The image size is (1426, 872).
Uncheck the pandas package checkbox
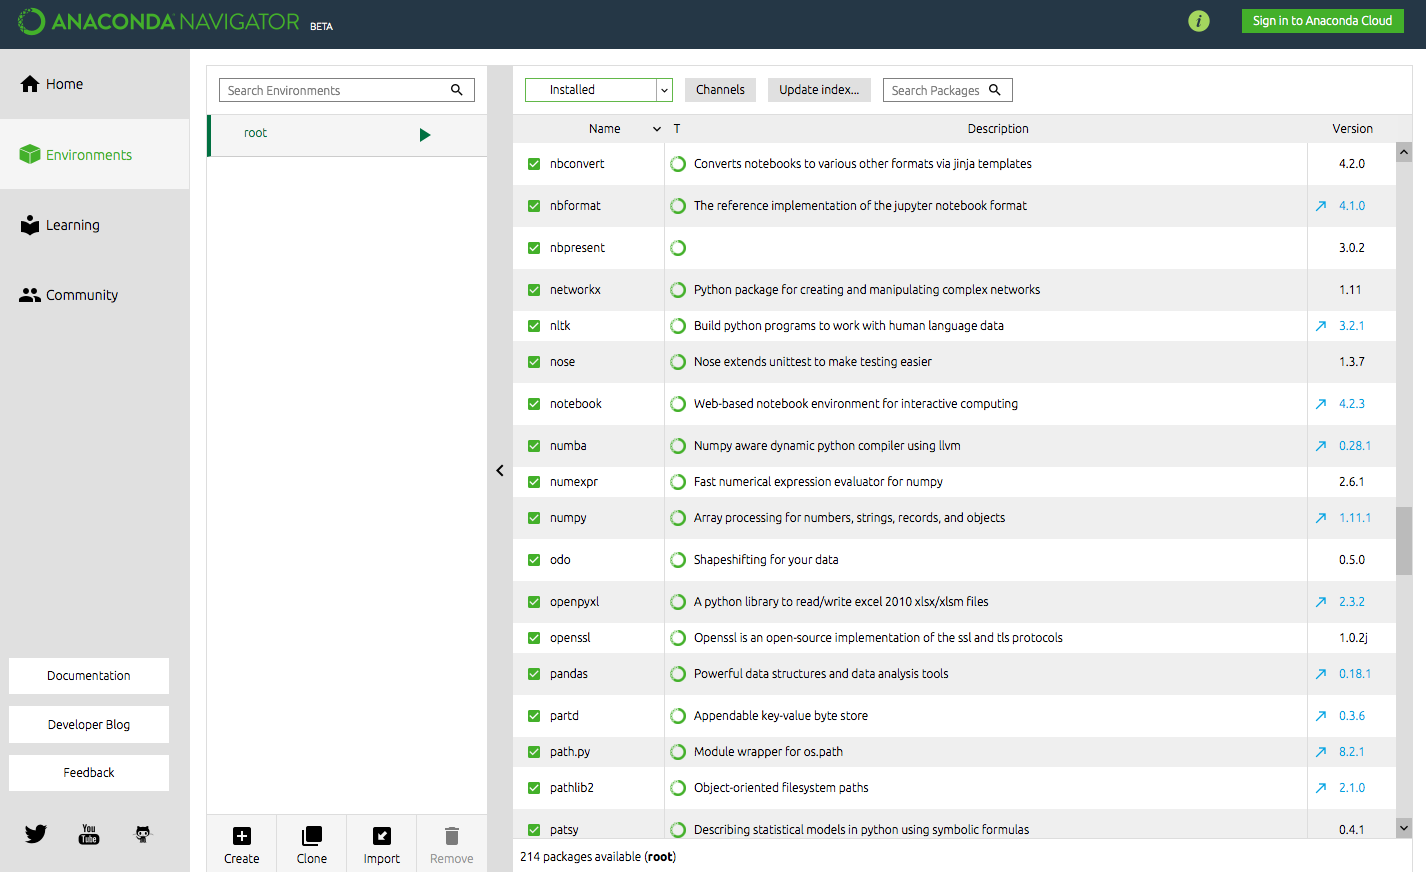[x=534, y=674]
